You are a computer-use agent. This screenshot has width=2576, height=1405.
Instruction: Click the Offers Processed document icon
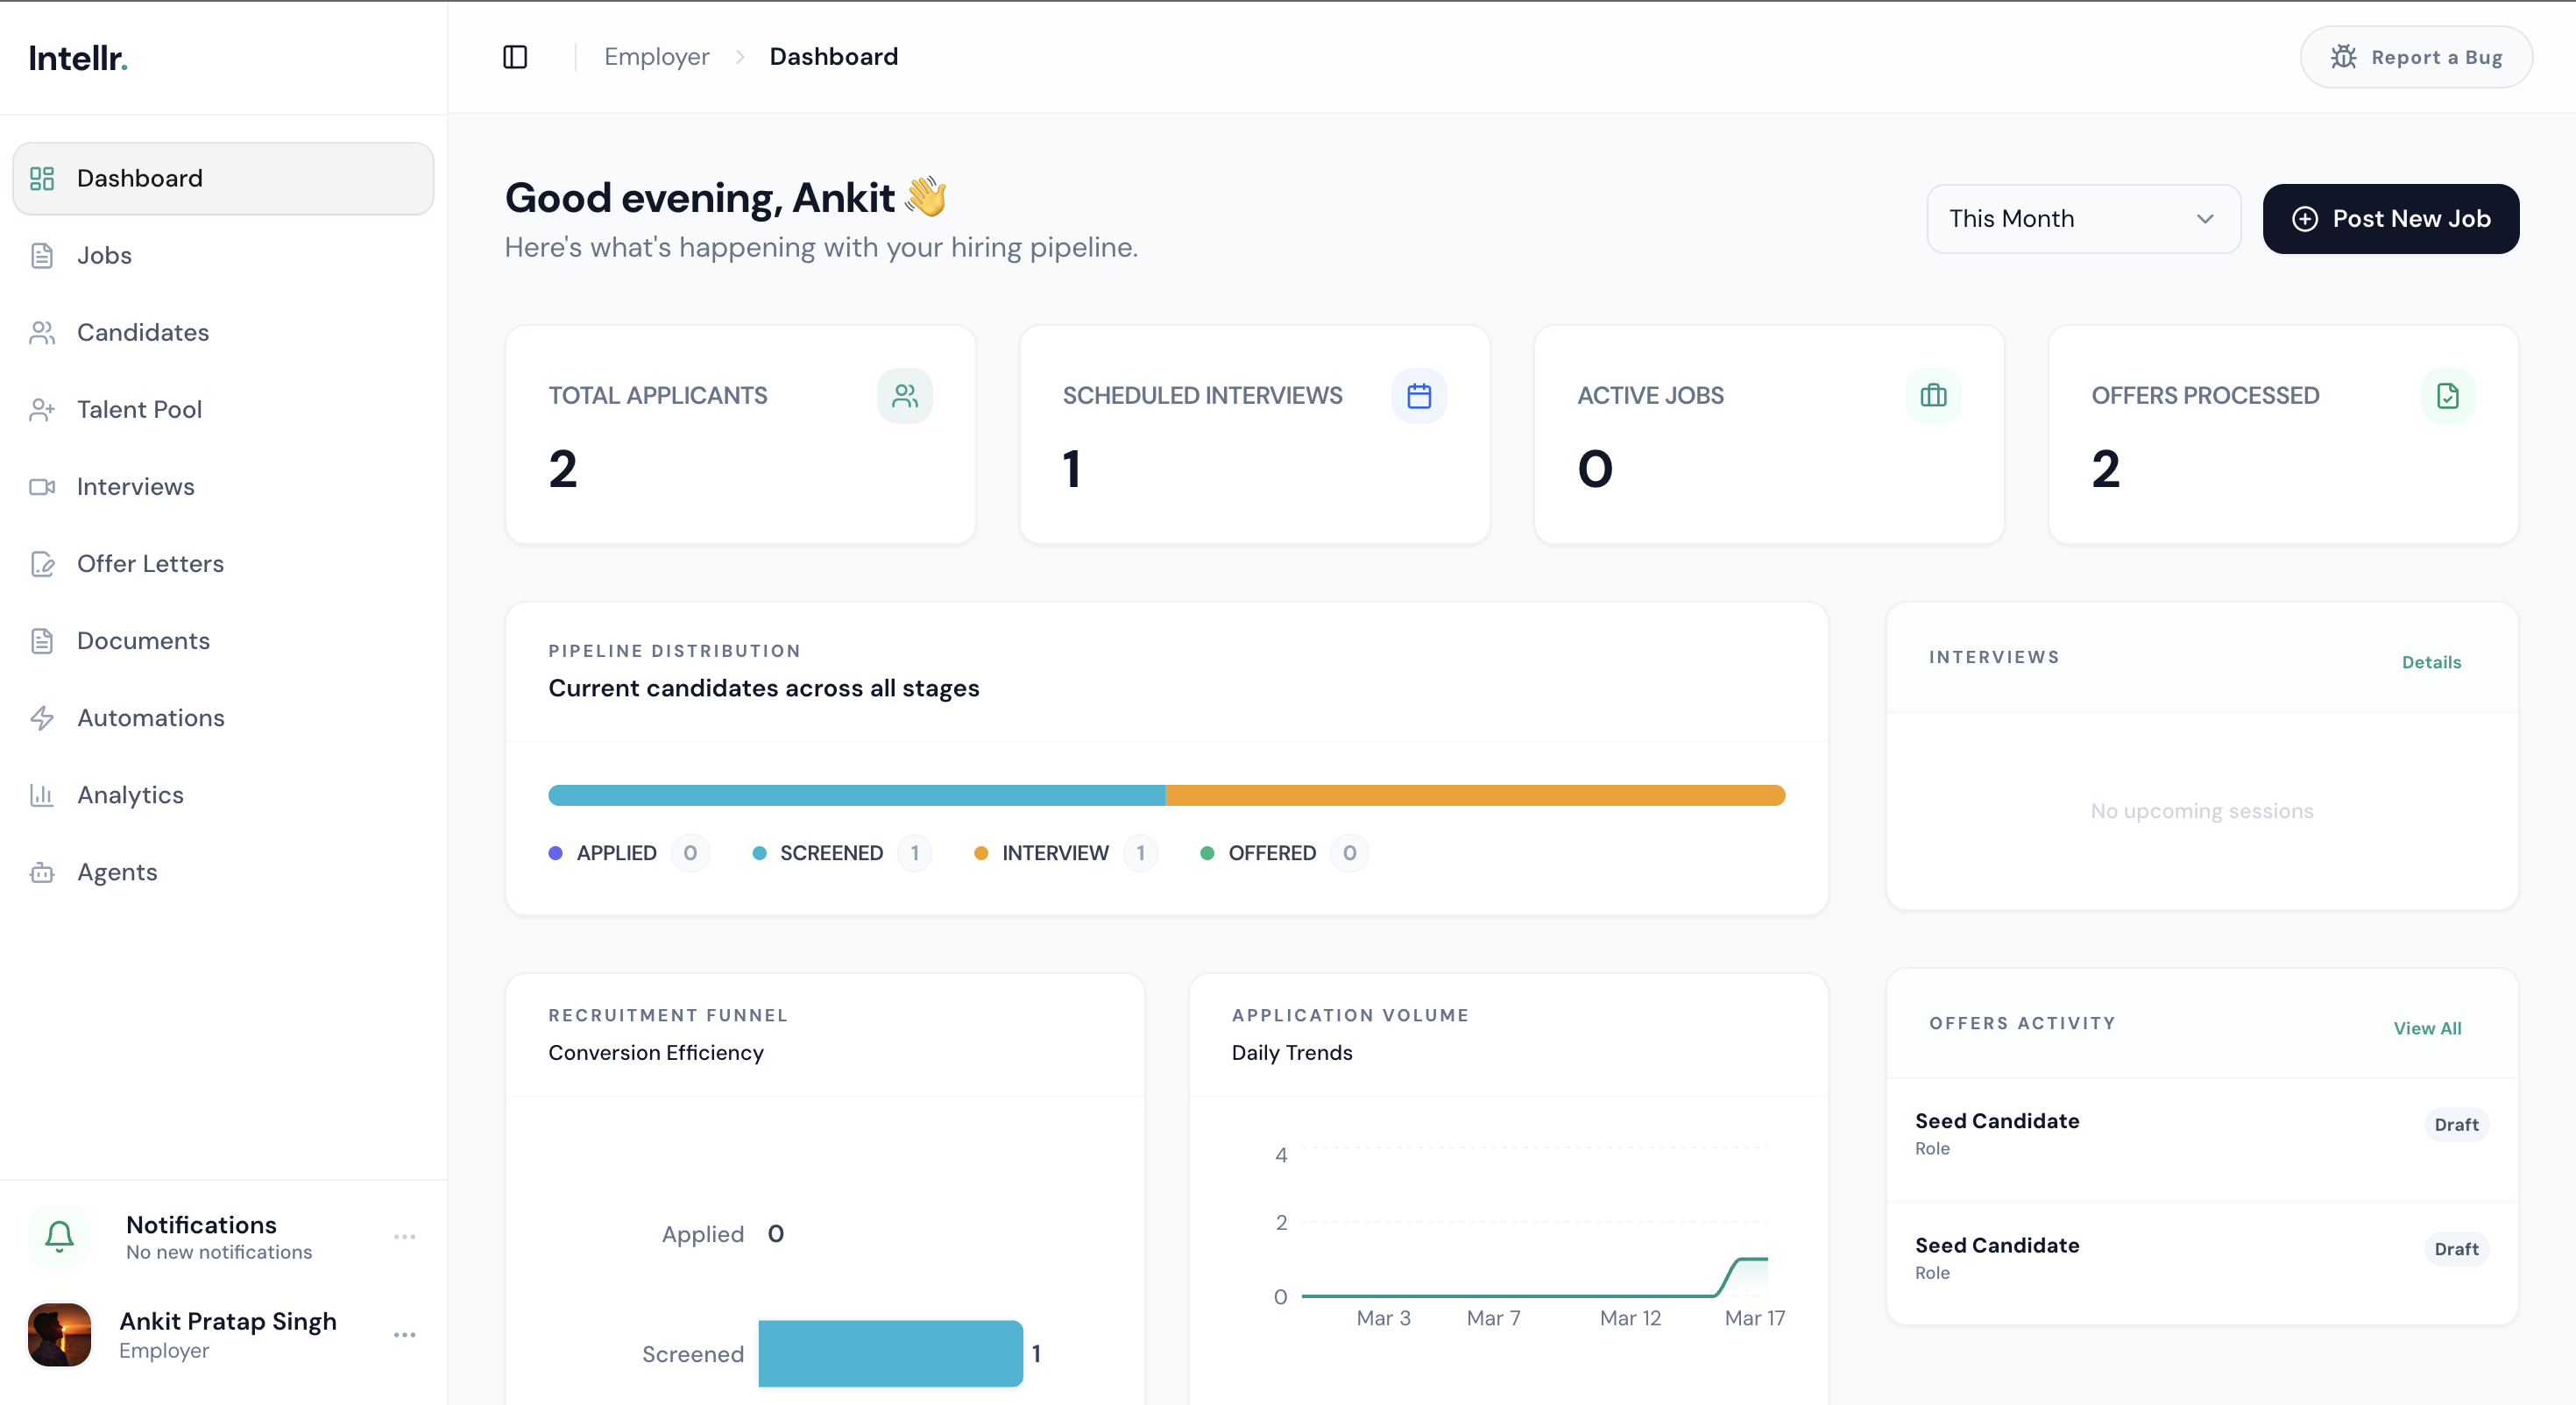click(x=2447, y=396)
